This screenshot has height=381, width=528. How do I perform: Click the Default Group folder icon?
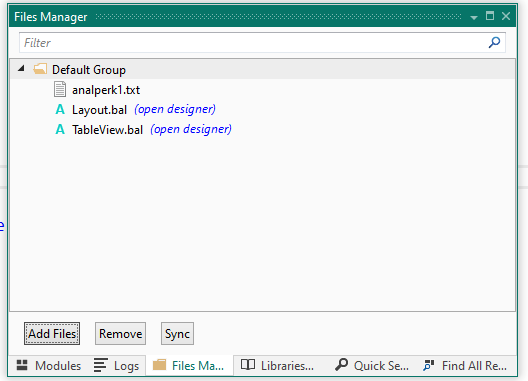point(40,69)
